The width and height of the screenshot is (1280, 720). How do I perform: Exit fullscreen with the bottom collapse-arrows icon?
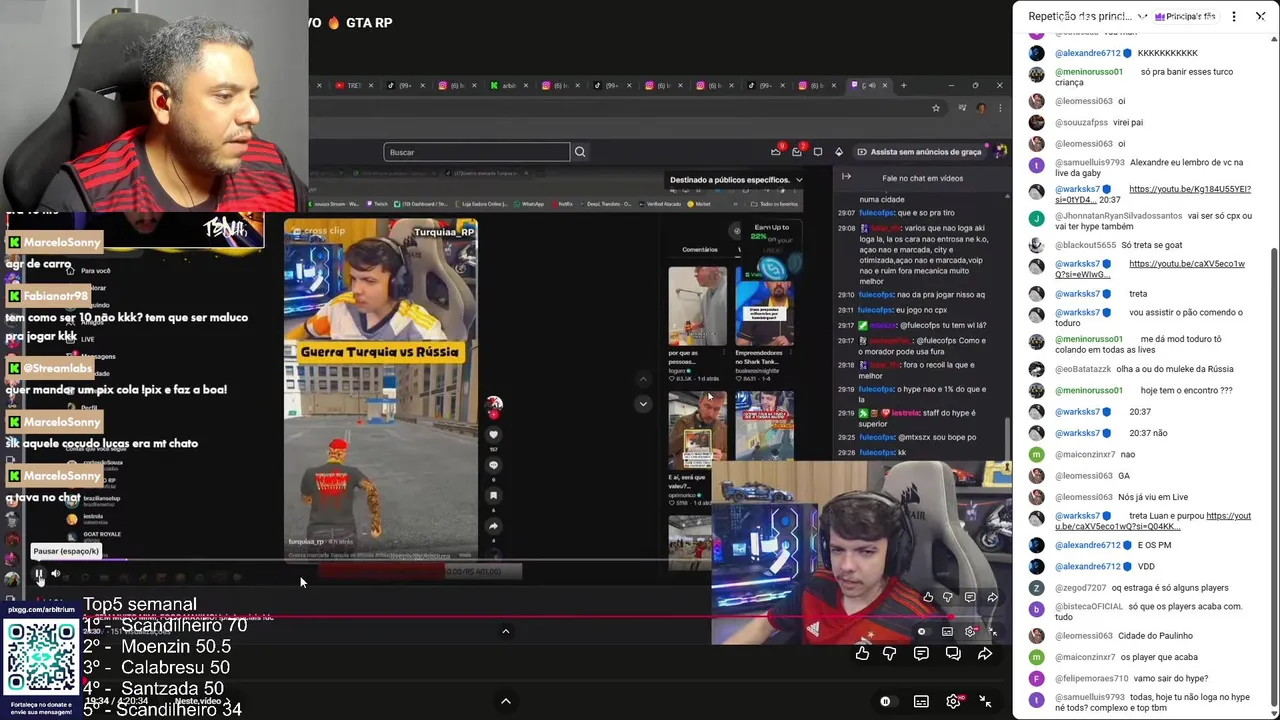click(985, 702)
